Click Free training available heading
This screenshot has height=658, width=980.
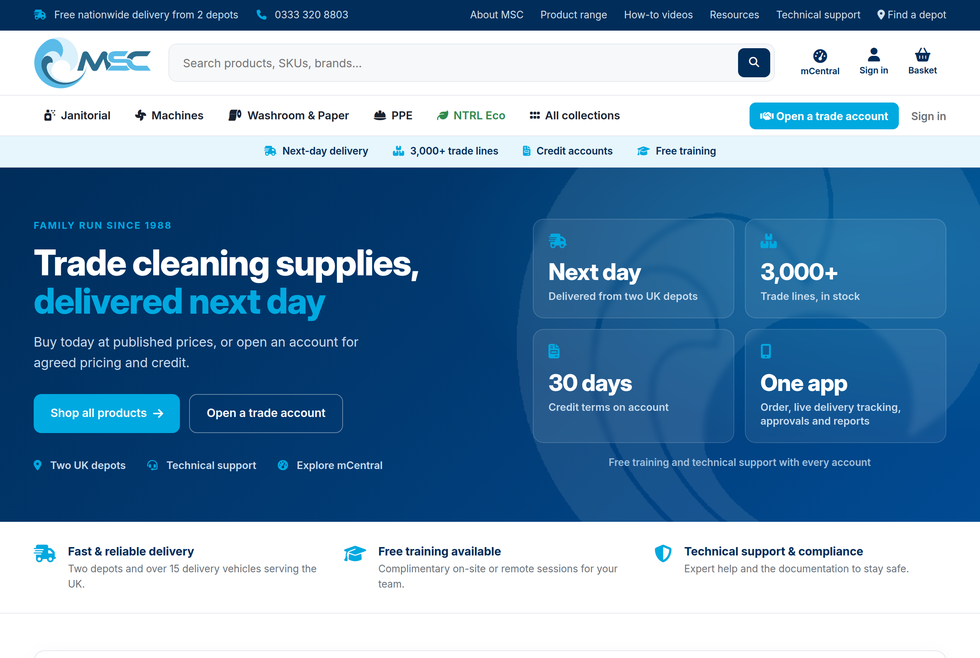pos(439,551)
